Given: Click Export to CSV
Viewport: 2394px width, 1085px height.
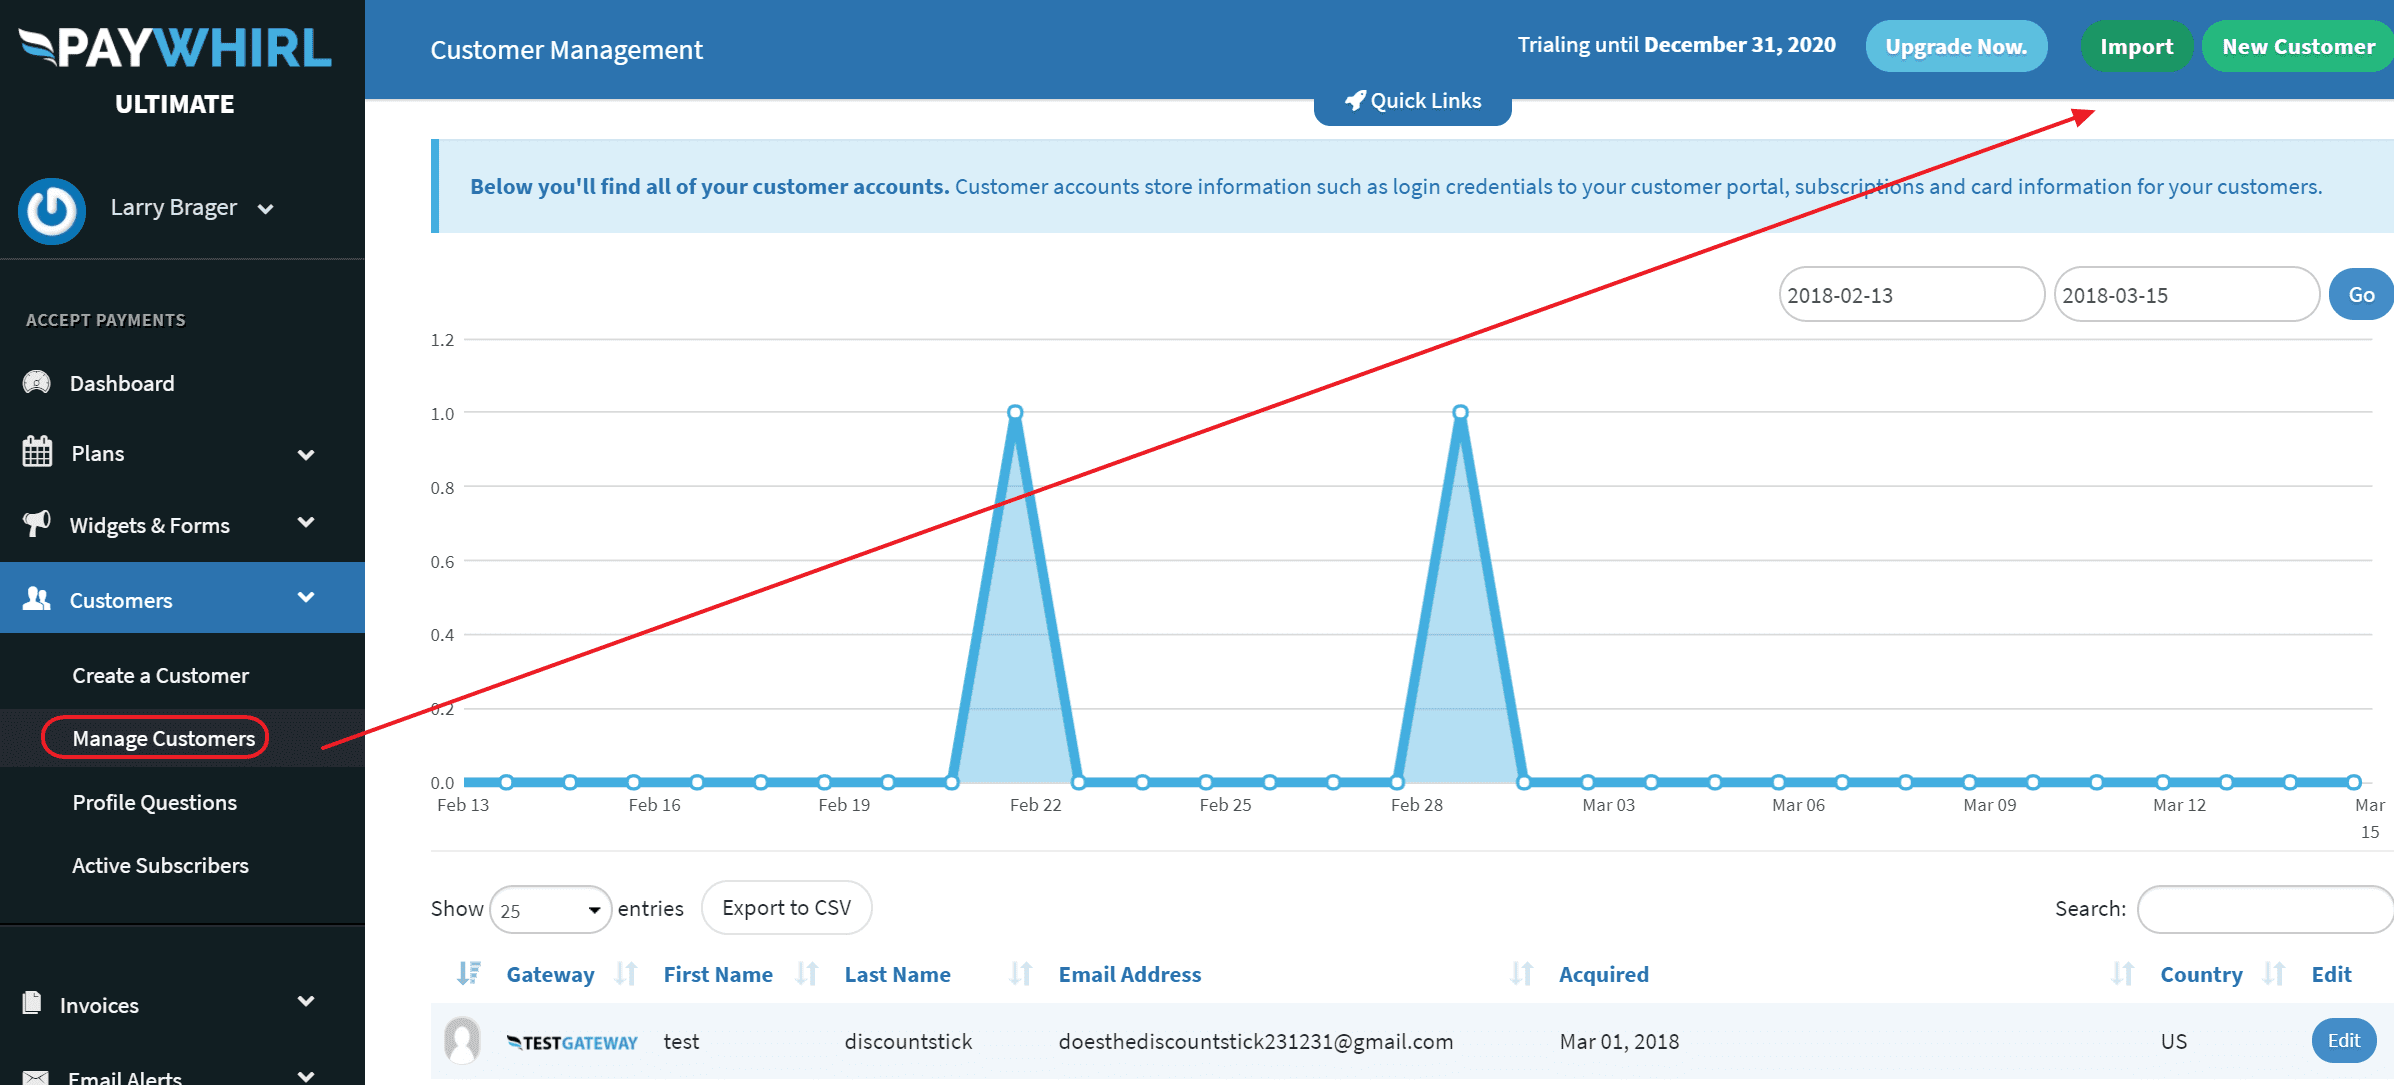Looking at the screenshot, I should (x=786, y=907).
